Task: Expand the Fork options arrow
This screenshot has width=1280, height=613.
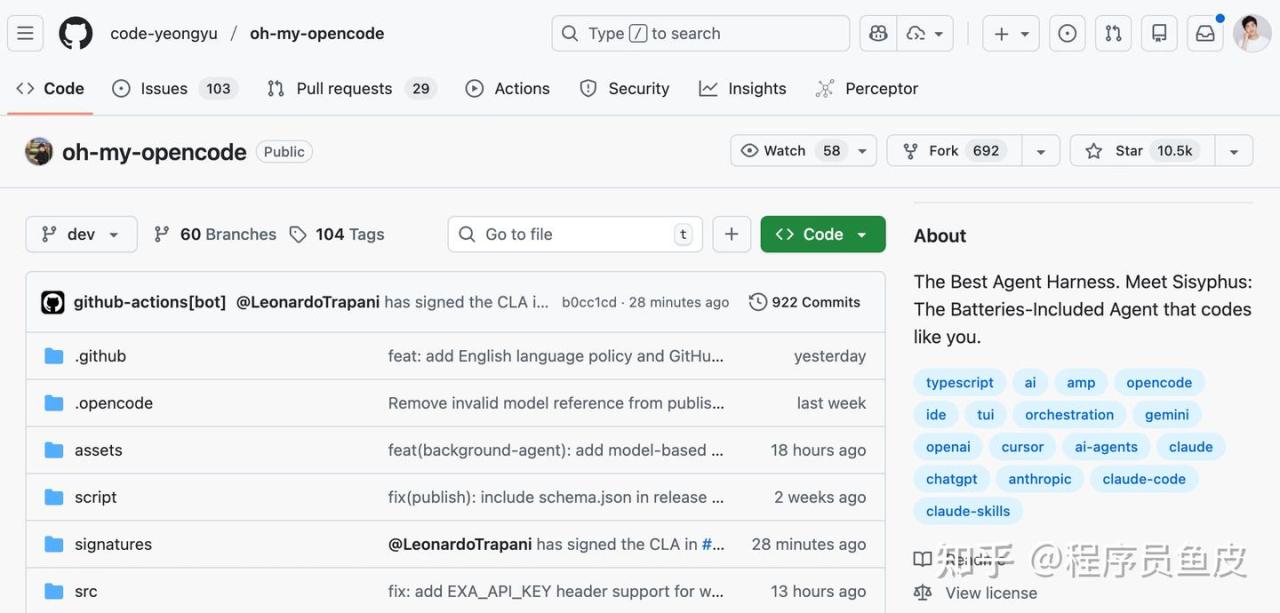Action: coord(1041,151)
